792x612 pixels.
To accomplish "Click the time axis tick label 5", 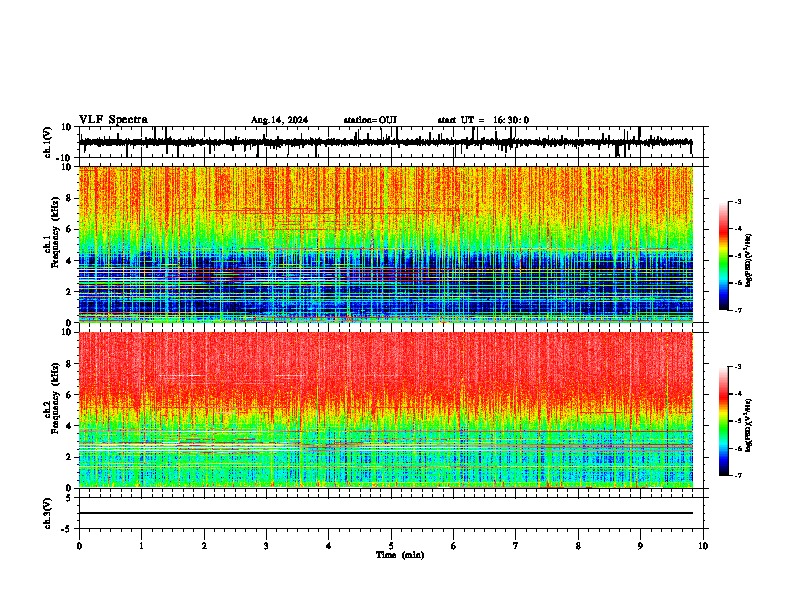I will coord(391,546).
